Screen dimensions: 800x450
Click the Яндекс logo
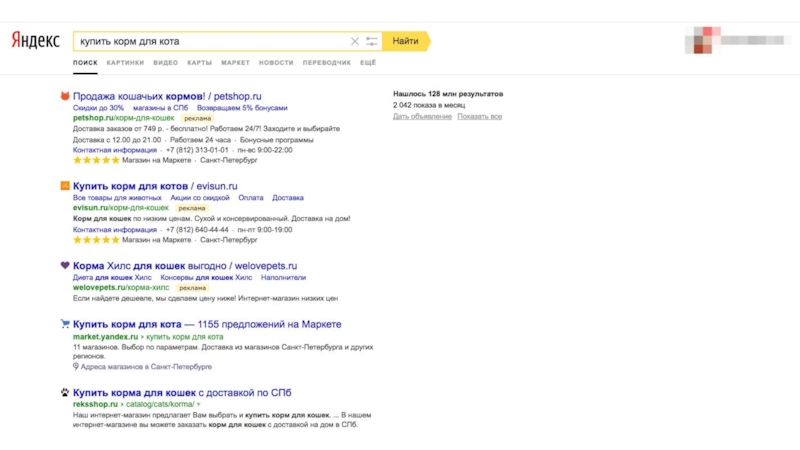point(36,41)
